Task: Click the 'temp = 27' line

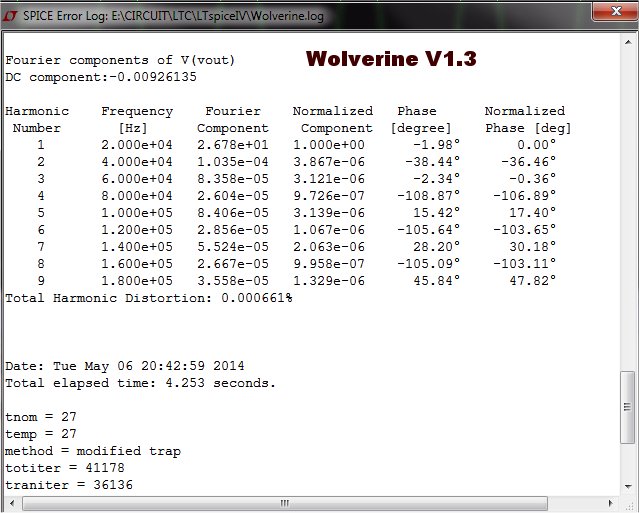Action: (x=41, y=434)
